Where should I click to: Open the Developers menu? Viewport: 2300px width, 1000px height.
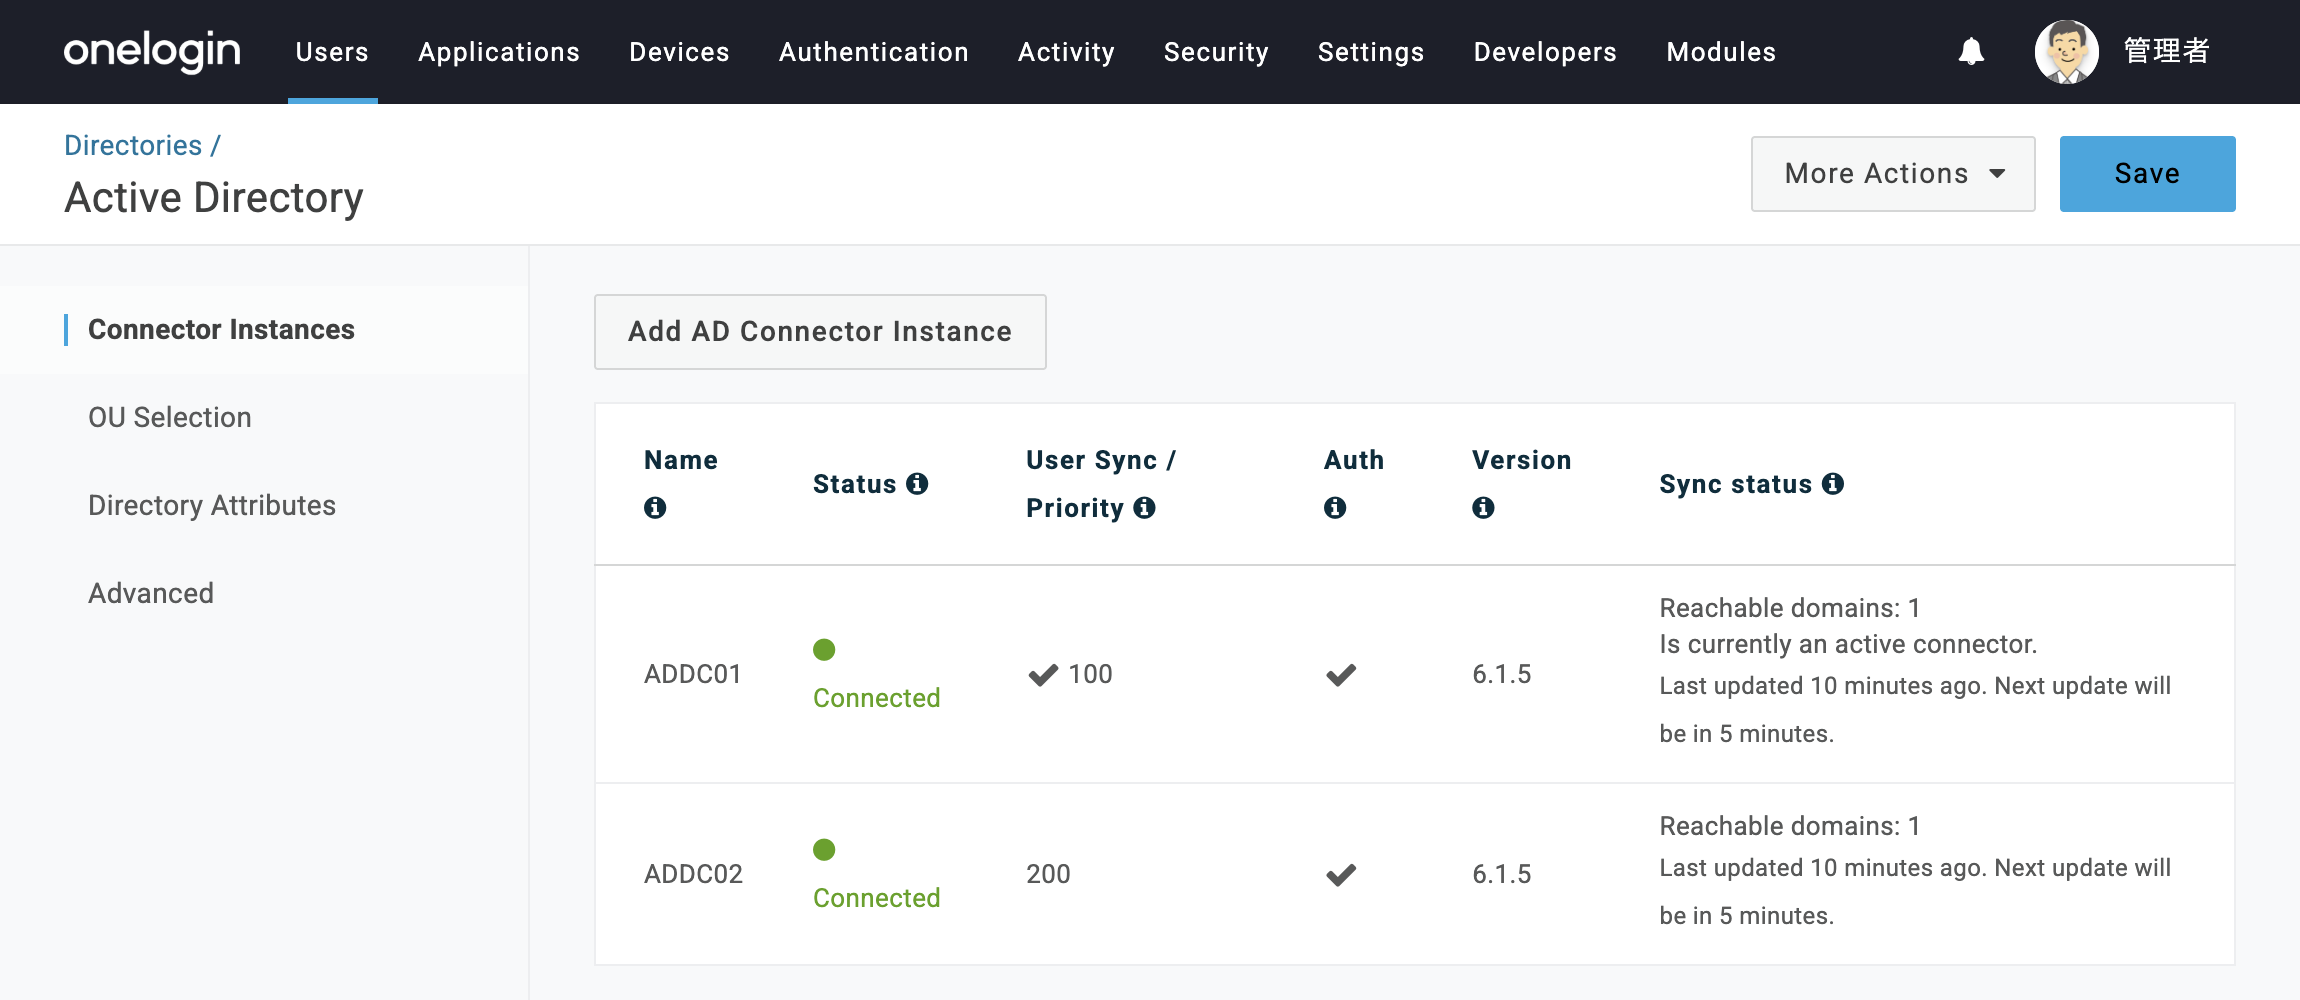pyautogui.click(x=1545, y=52)
